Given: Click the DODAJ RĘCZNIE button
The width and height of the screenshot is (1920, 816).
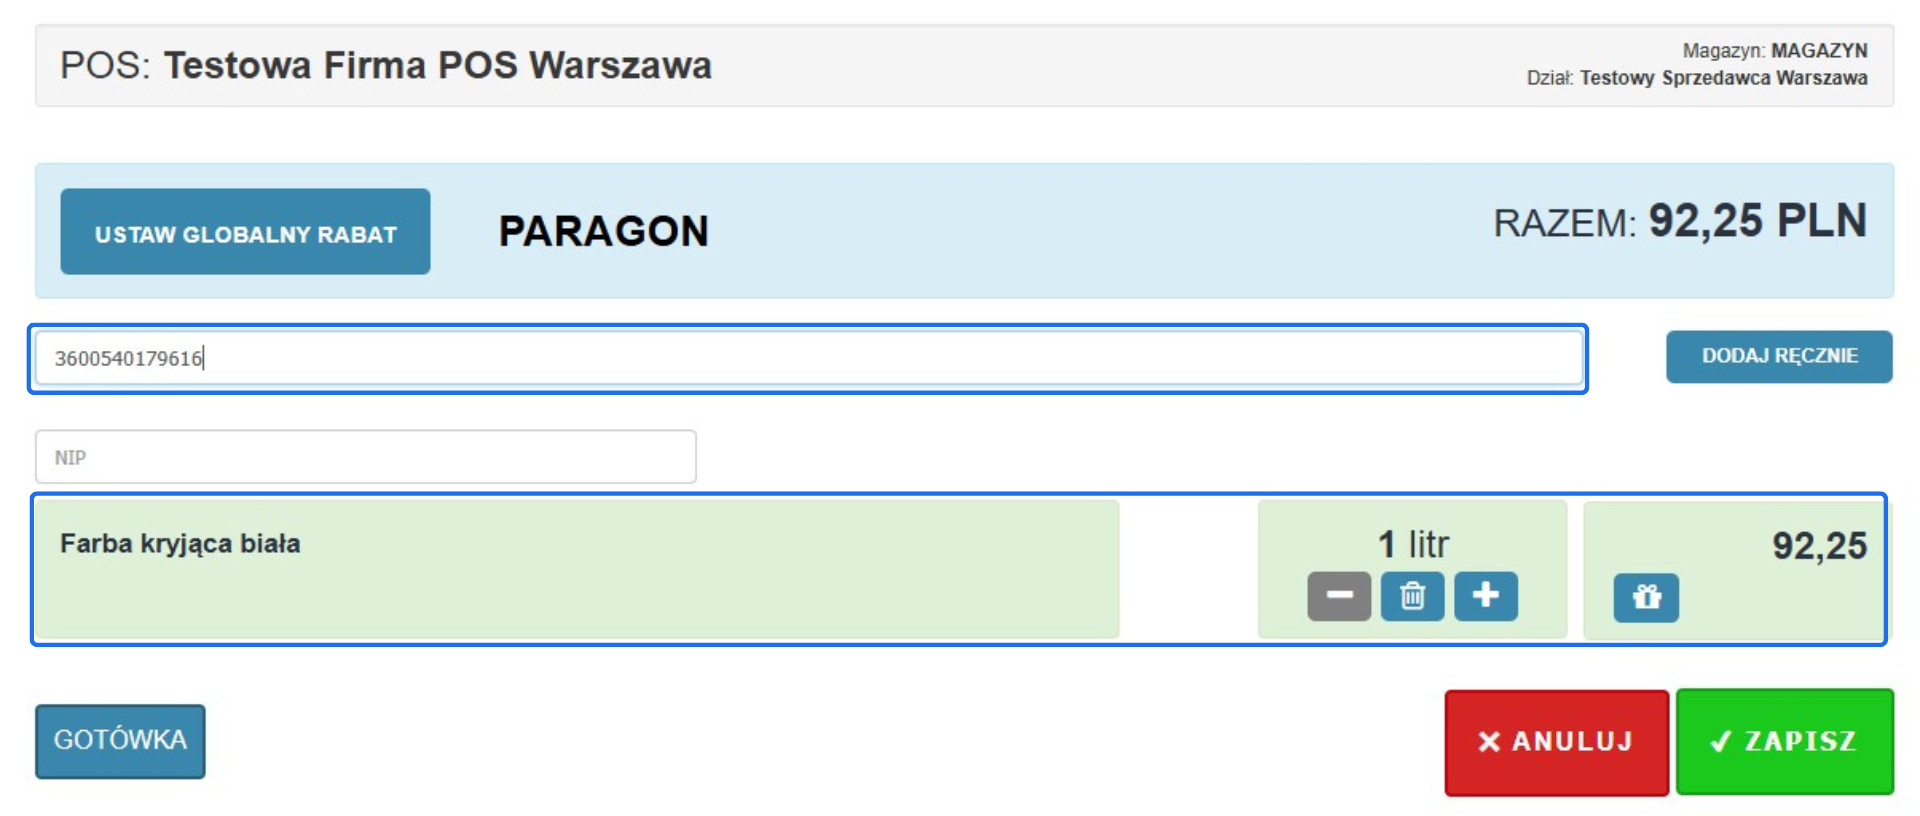Looking at the screenshot, I should (x=1778, y=357).
